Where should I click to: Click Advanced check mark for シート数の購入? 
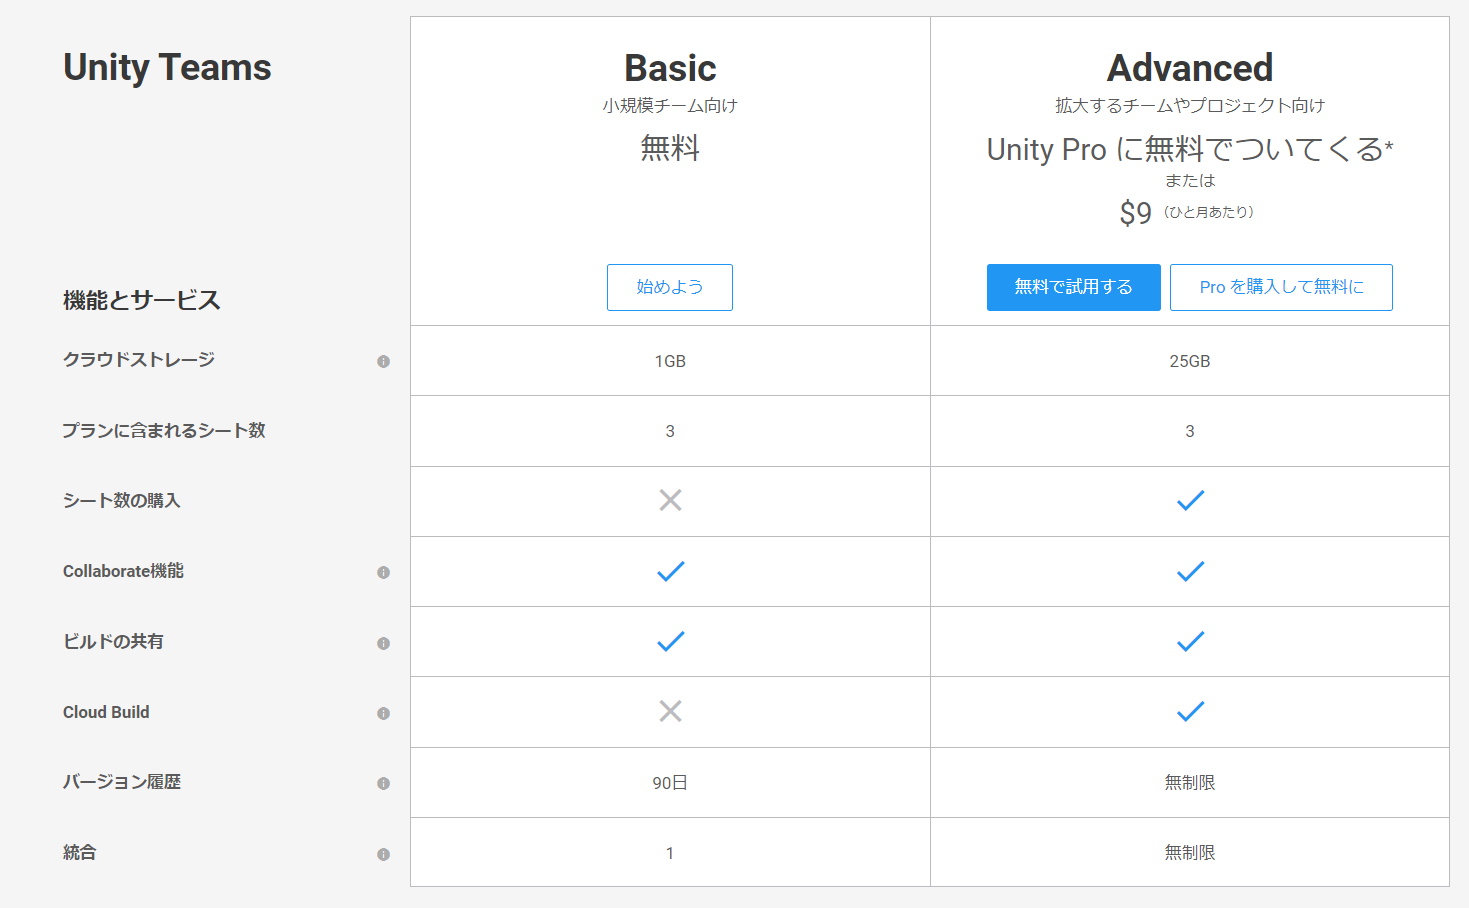[1190, 500]
